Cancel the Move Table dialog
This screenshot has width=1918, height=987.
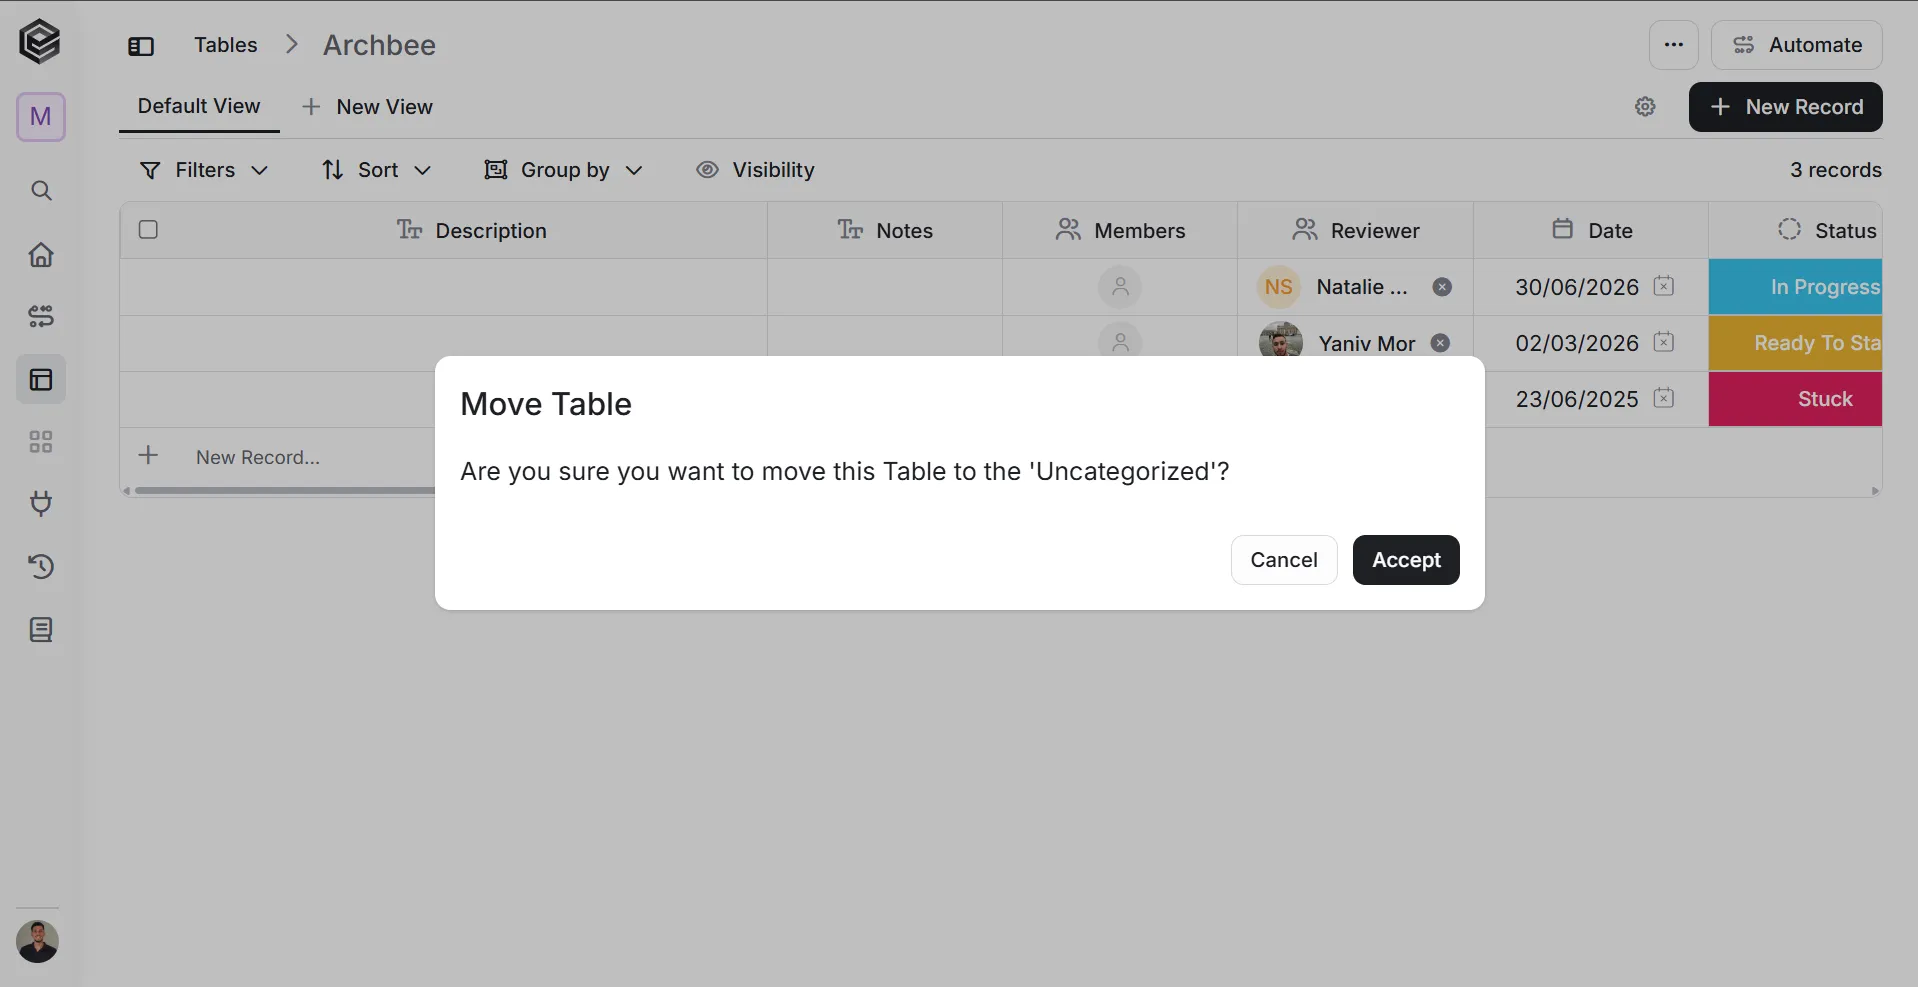click(1284, 560)
